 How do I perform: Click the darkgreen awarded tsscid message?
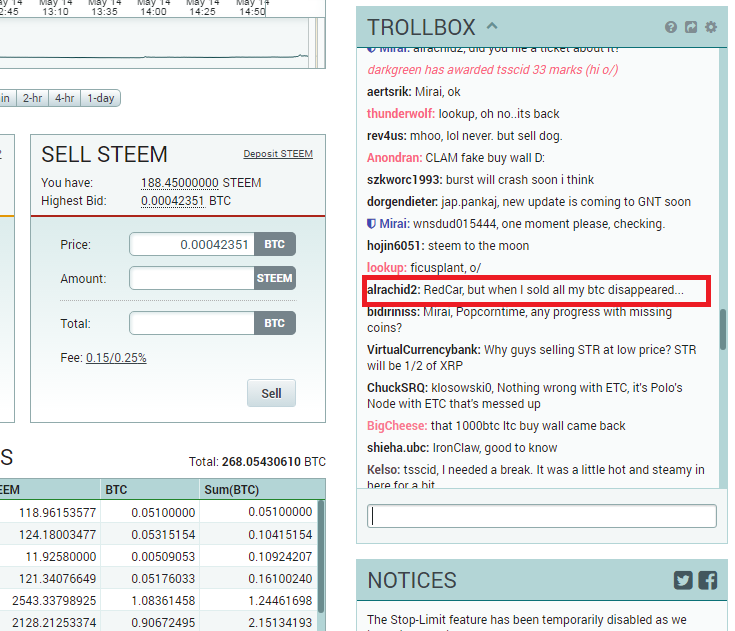pyautogui.click(x=493, y=70)
